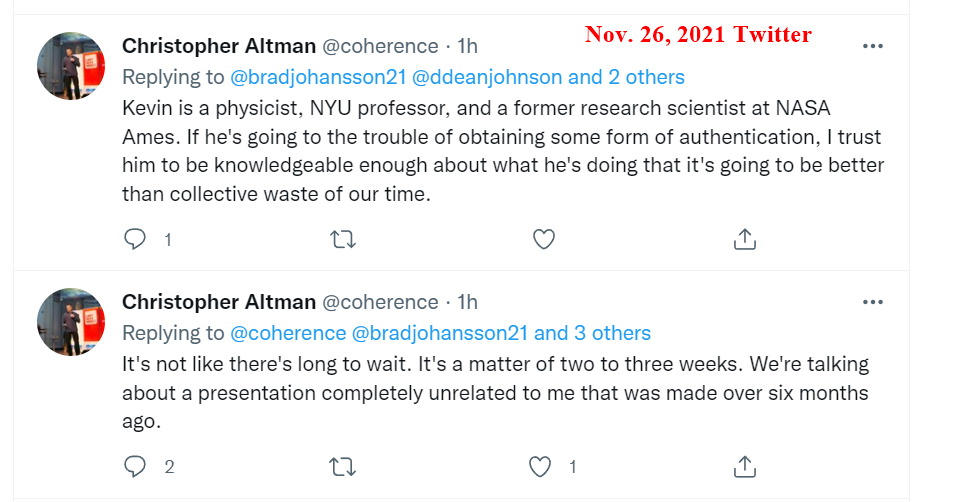Screen dimensions: 955x502
Task: Open more options on first tweet
Action: [x=873, y=46]
